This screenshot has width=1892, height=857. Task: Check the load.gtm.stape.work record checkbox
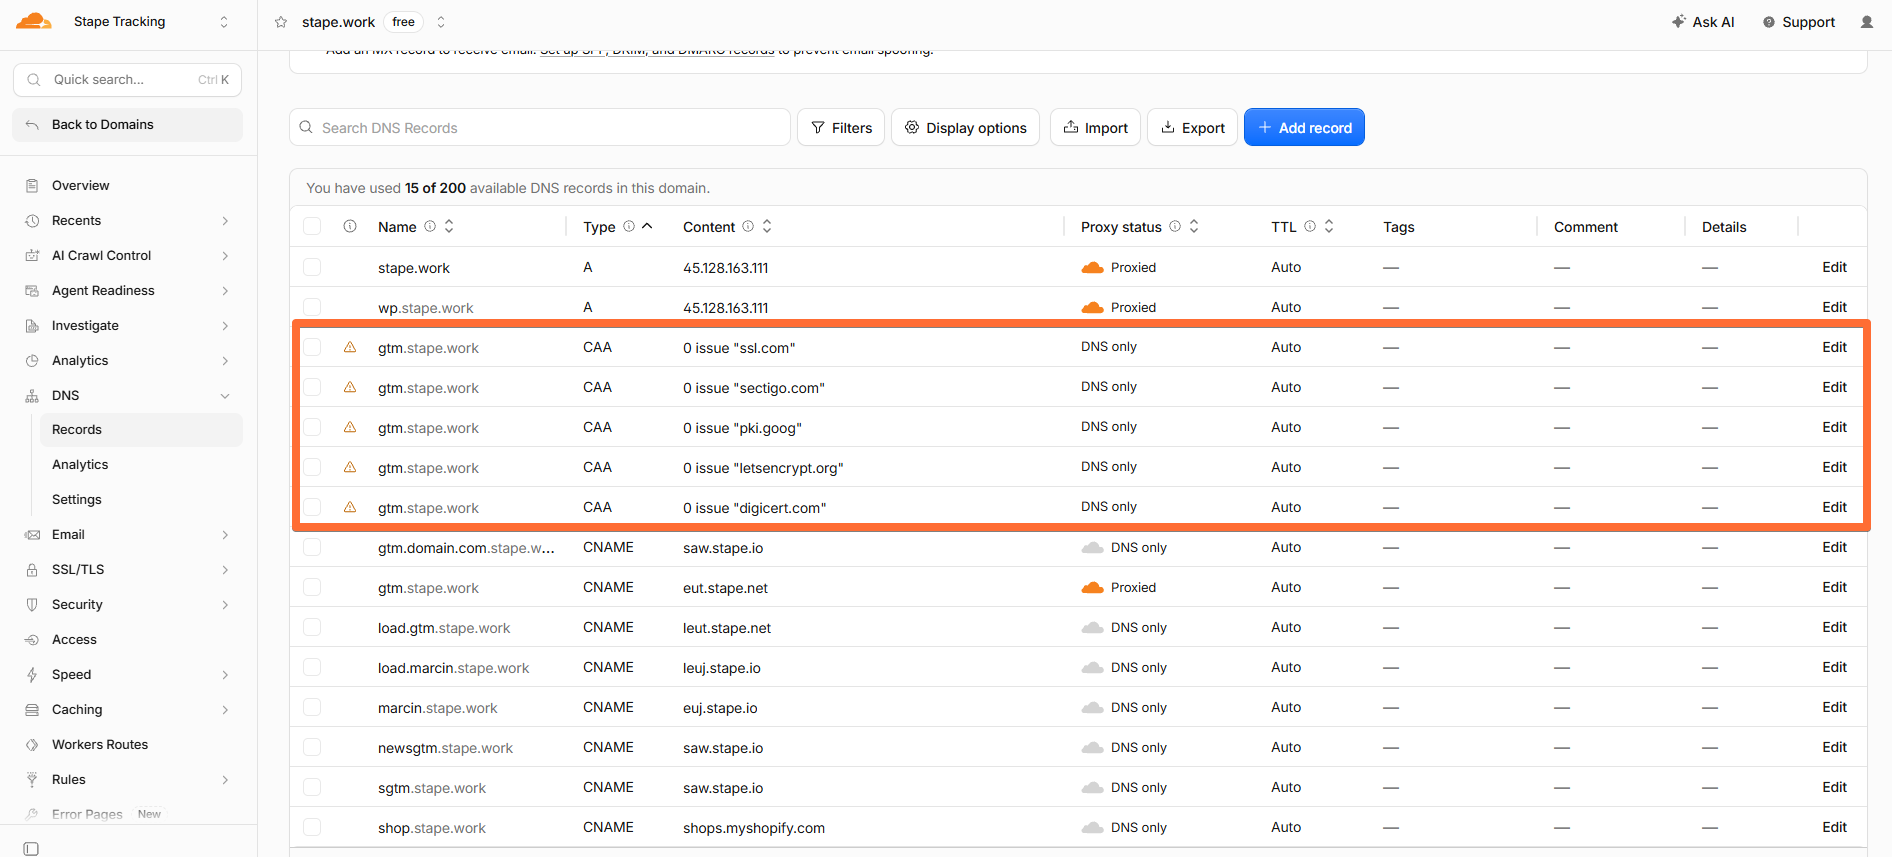pos(312,627)
